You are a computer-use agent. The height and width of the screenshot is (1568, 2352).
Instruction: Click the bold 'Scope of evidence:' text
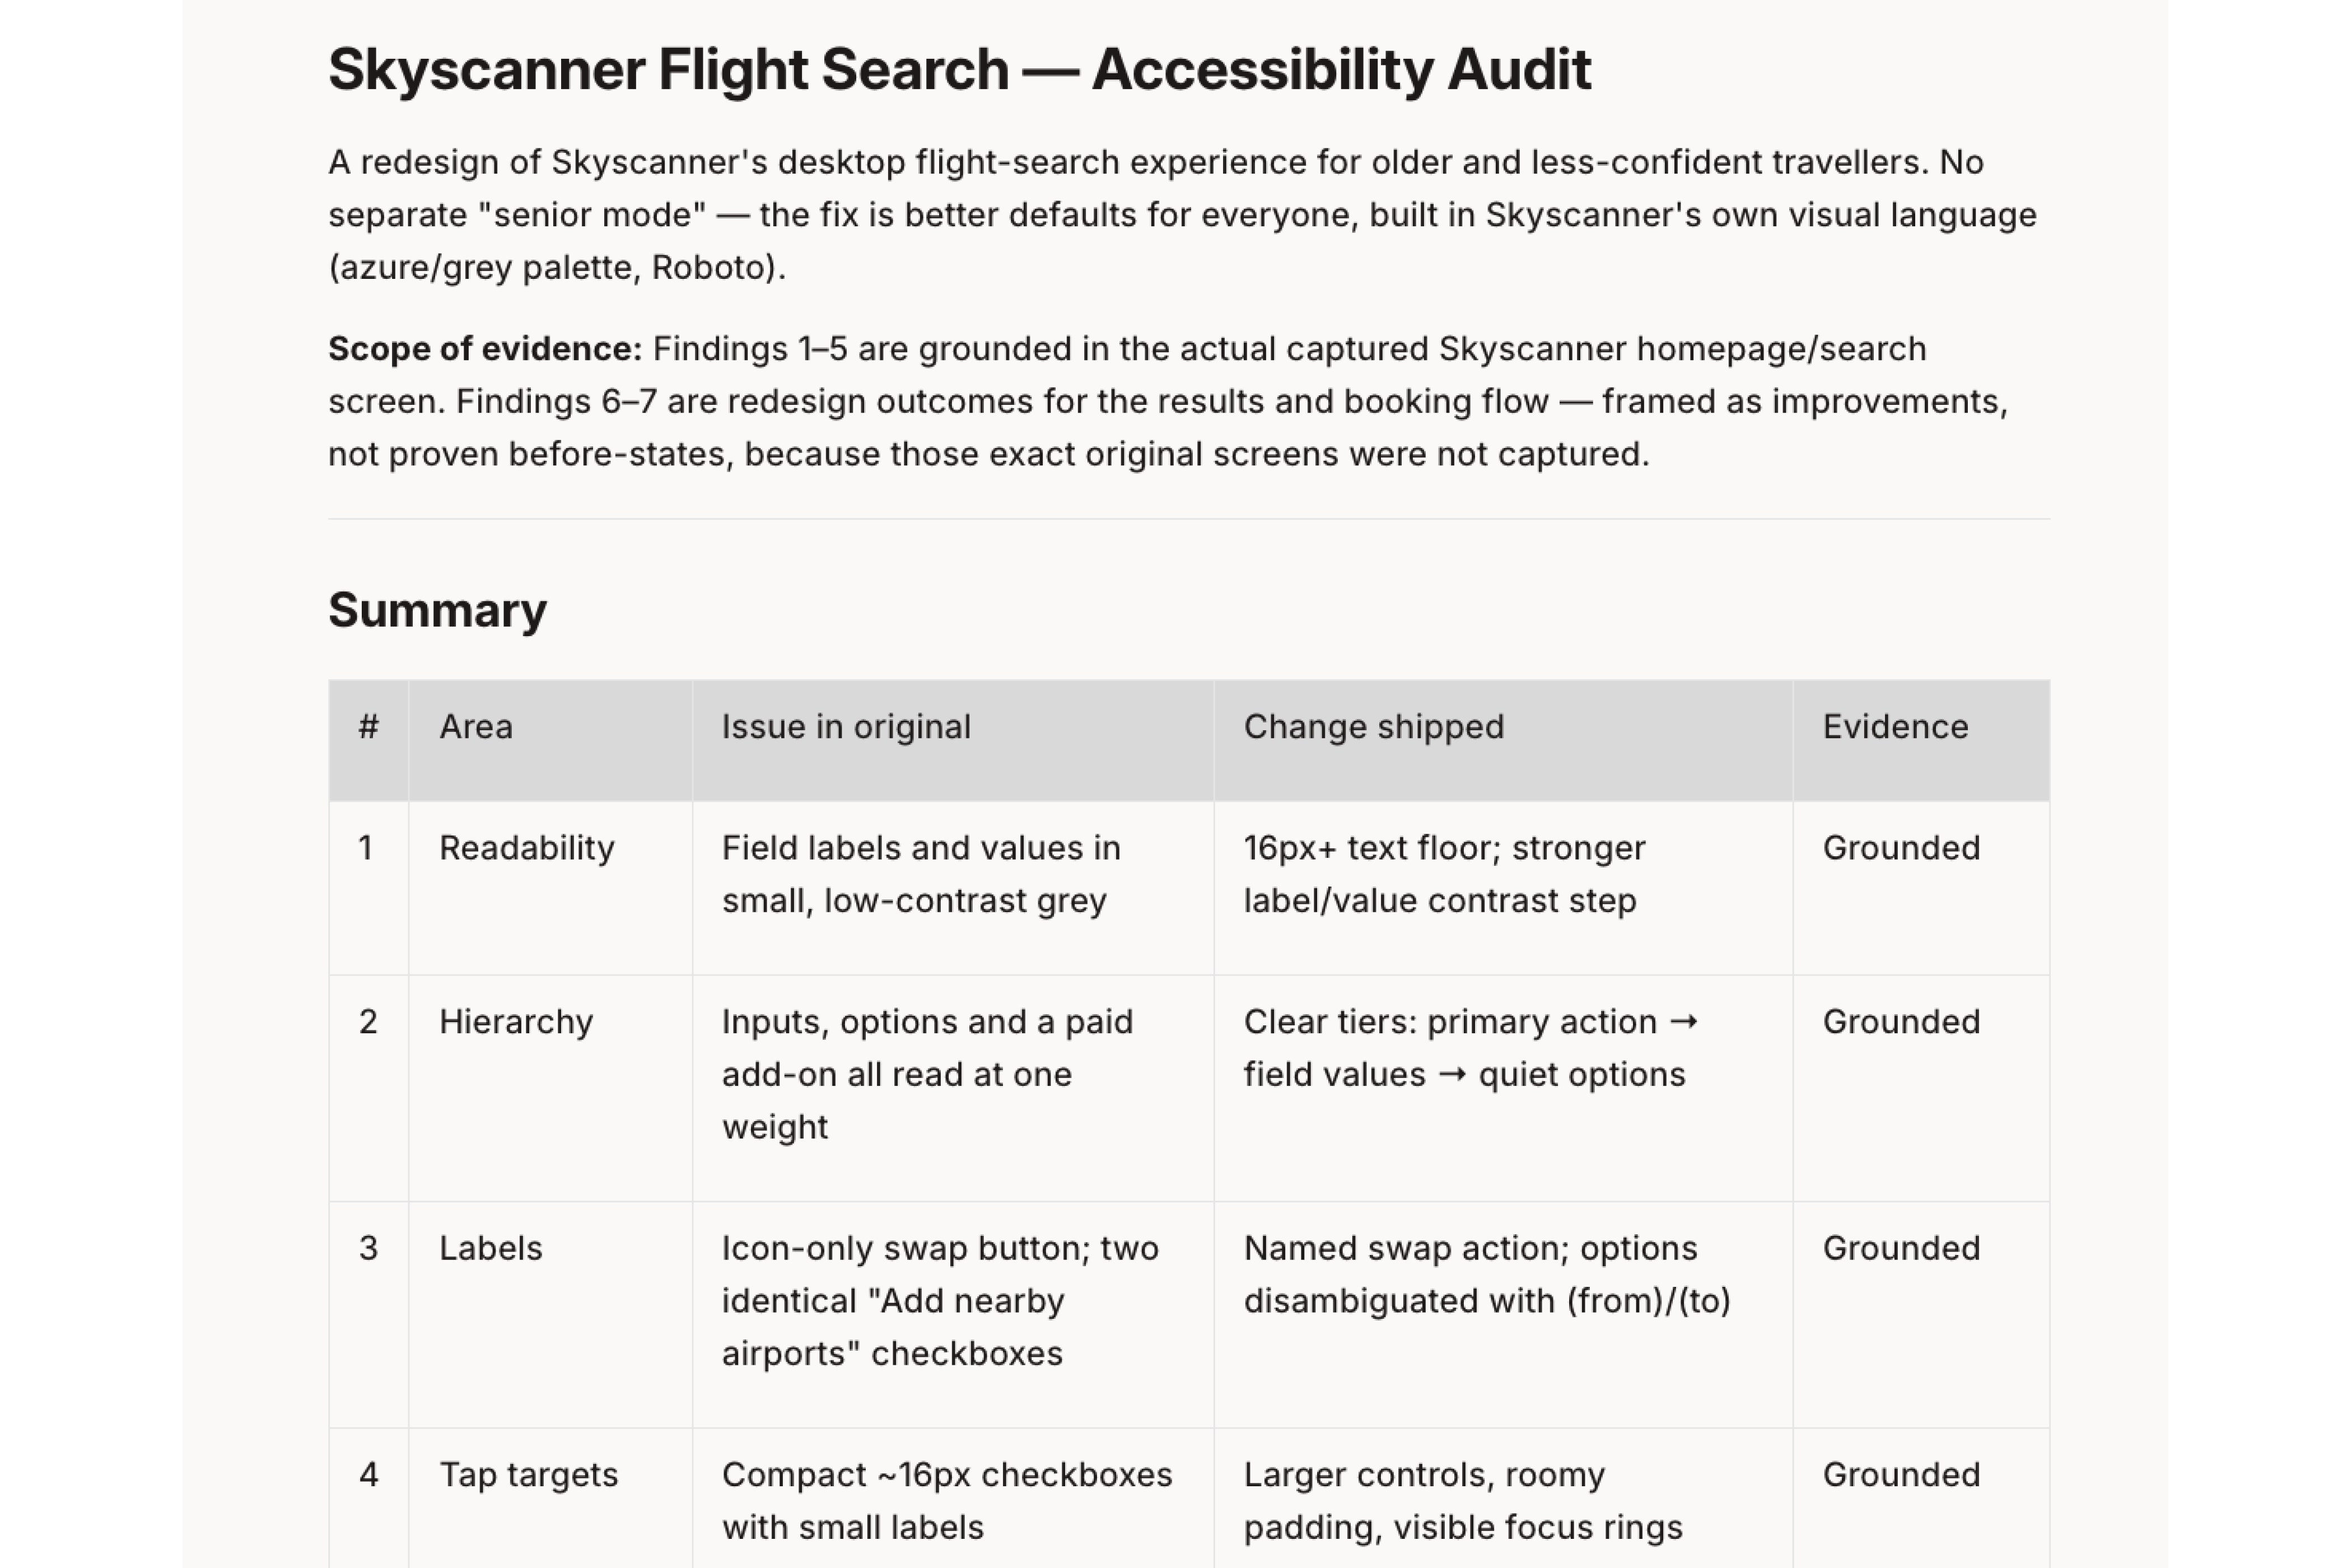click(x=485, y=349)
